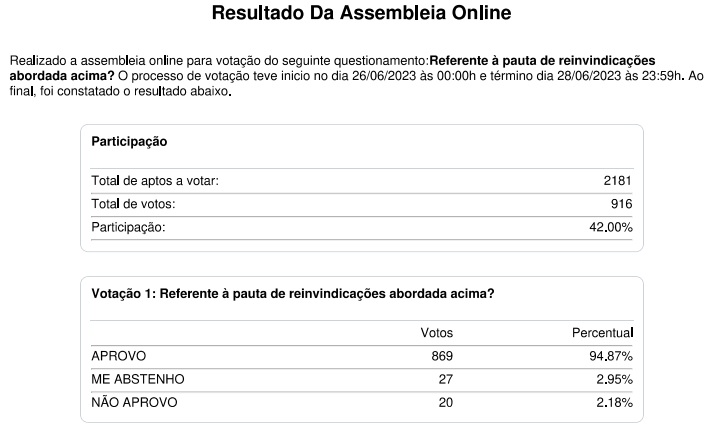Click the value 2181 for eligible voters

pyautogui.click(x=617, y=180)
